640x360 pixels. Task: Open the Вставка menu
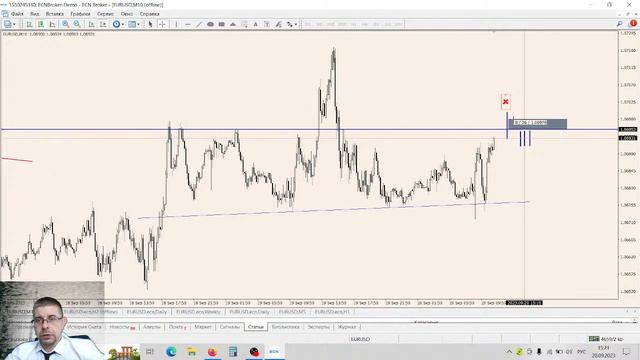point(54,14)
